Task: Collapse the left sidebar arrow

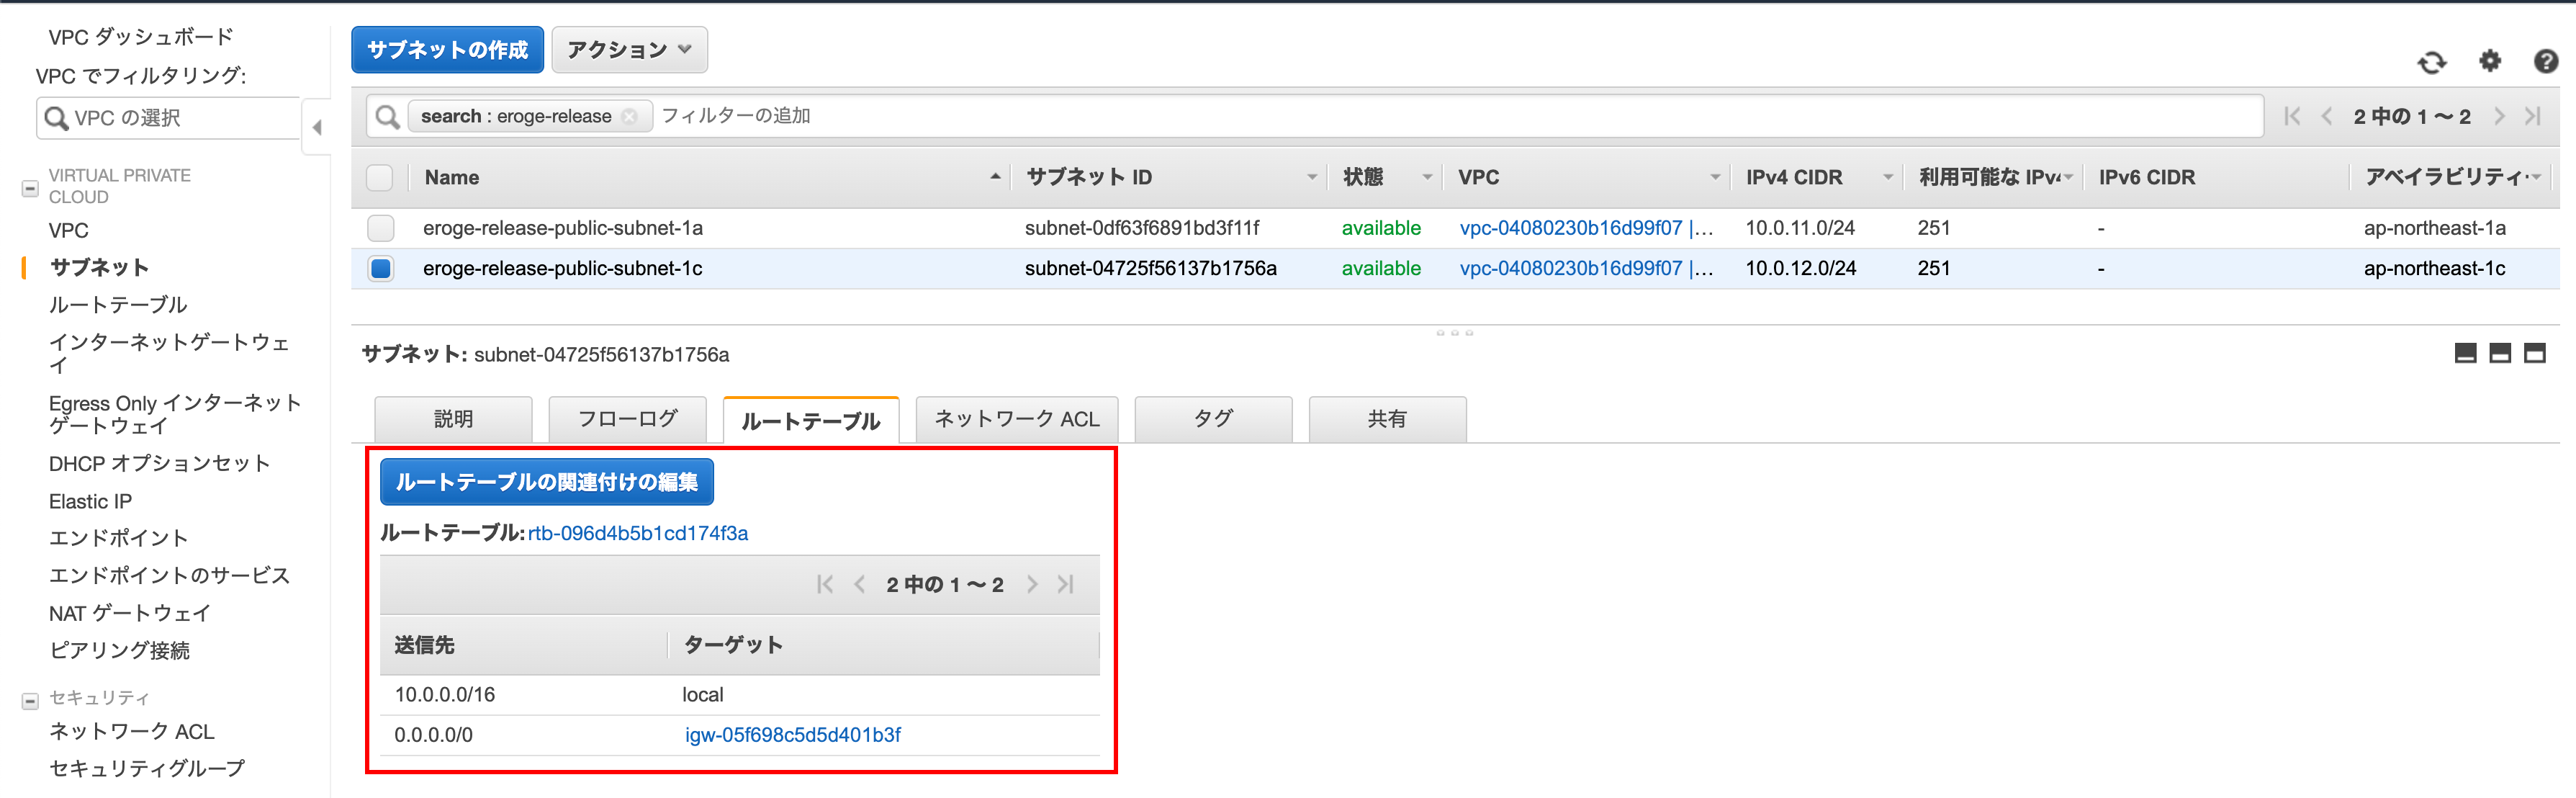Action: pyautogui.click(x=317, y=127)
